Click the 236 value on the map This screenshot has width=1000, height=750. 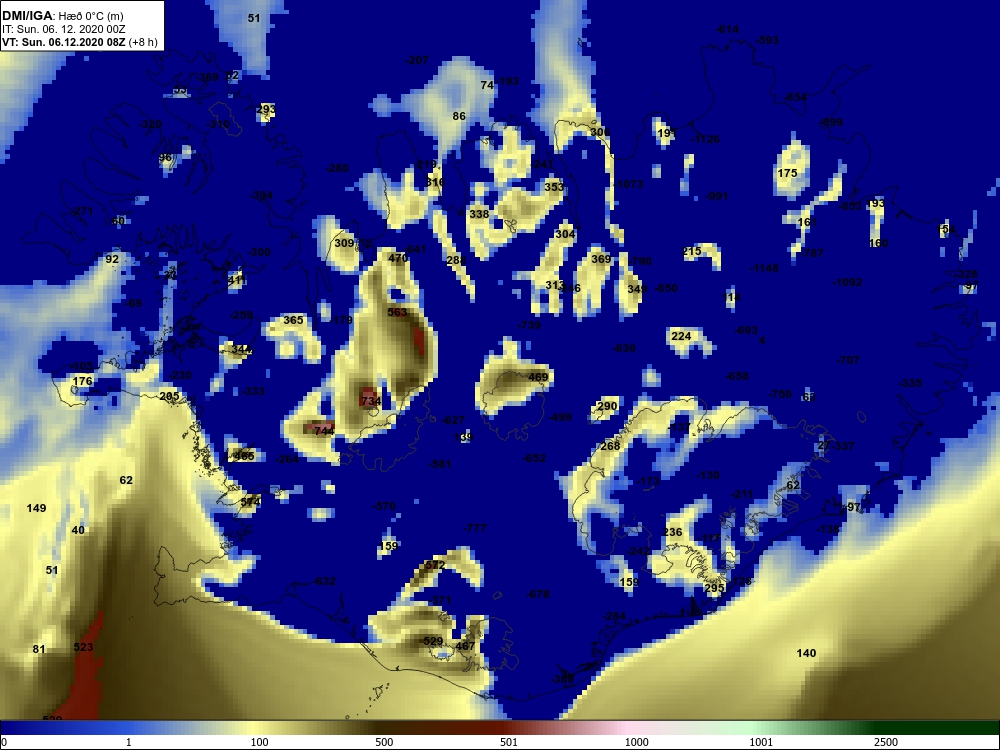[672, 532]
